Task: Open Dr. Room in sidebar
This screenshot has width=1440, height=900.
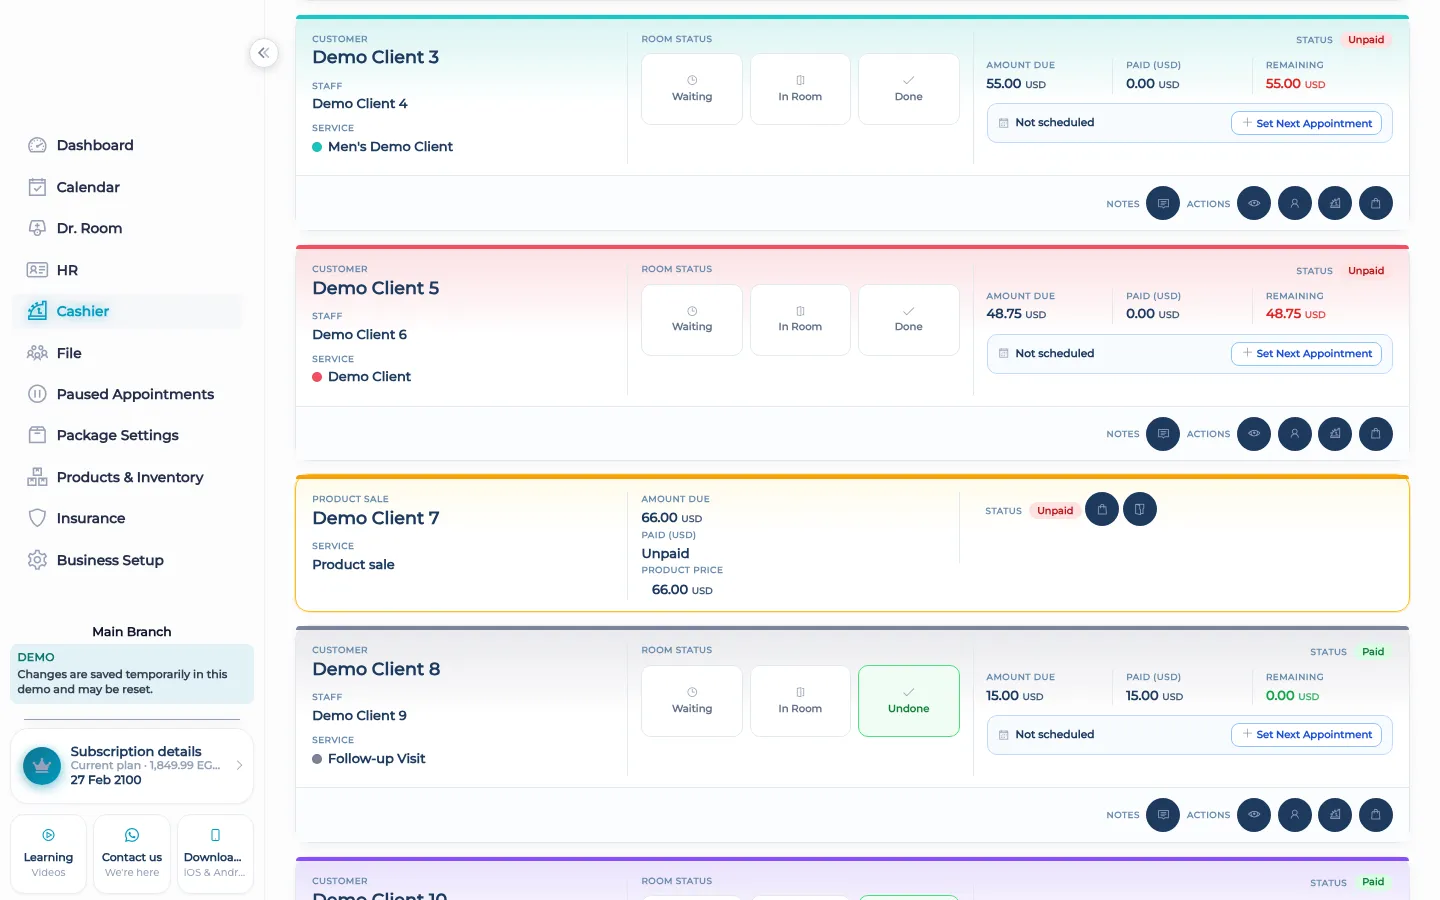Action: click(x=127, y=228)
